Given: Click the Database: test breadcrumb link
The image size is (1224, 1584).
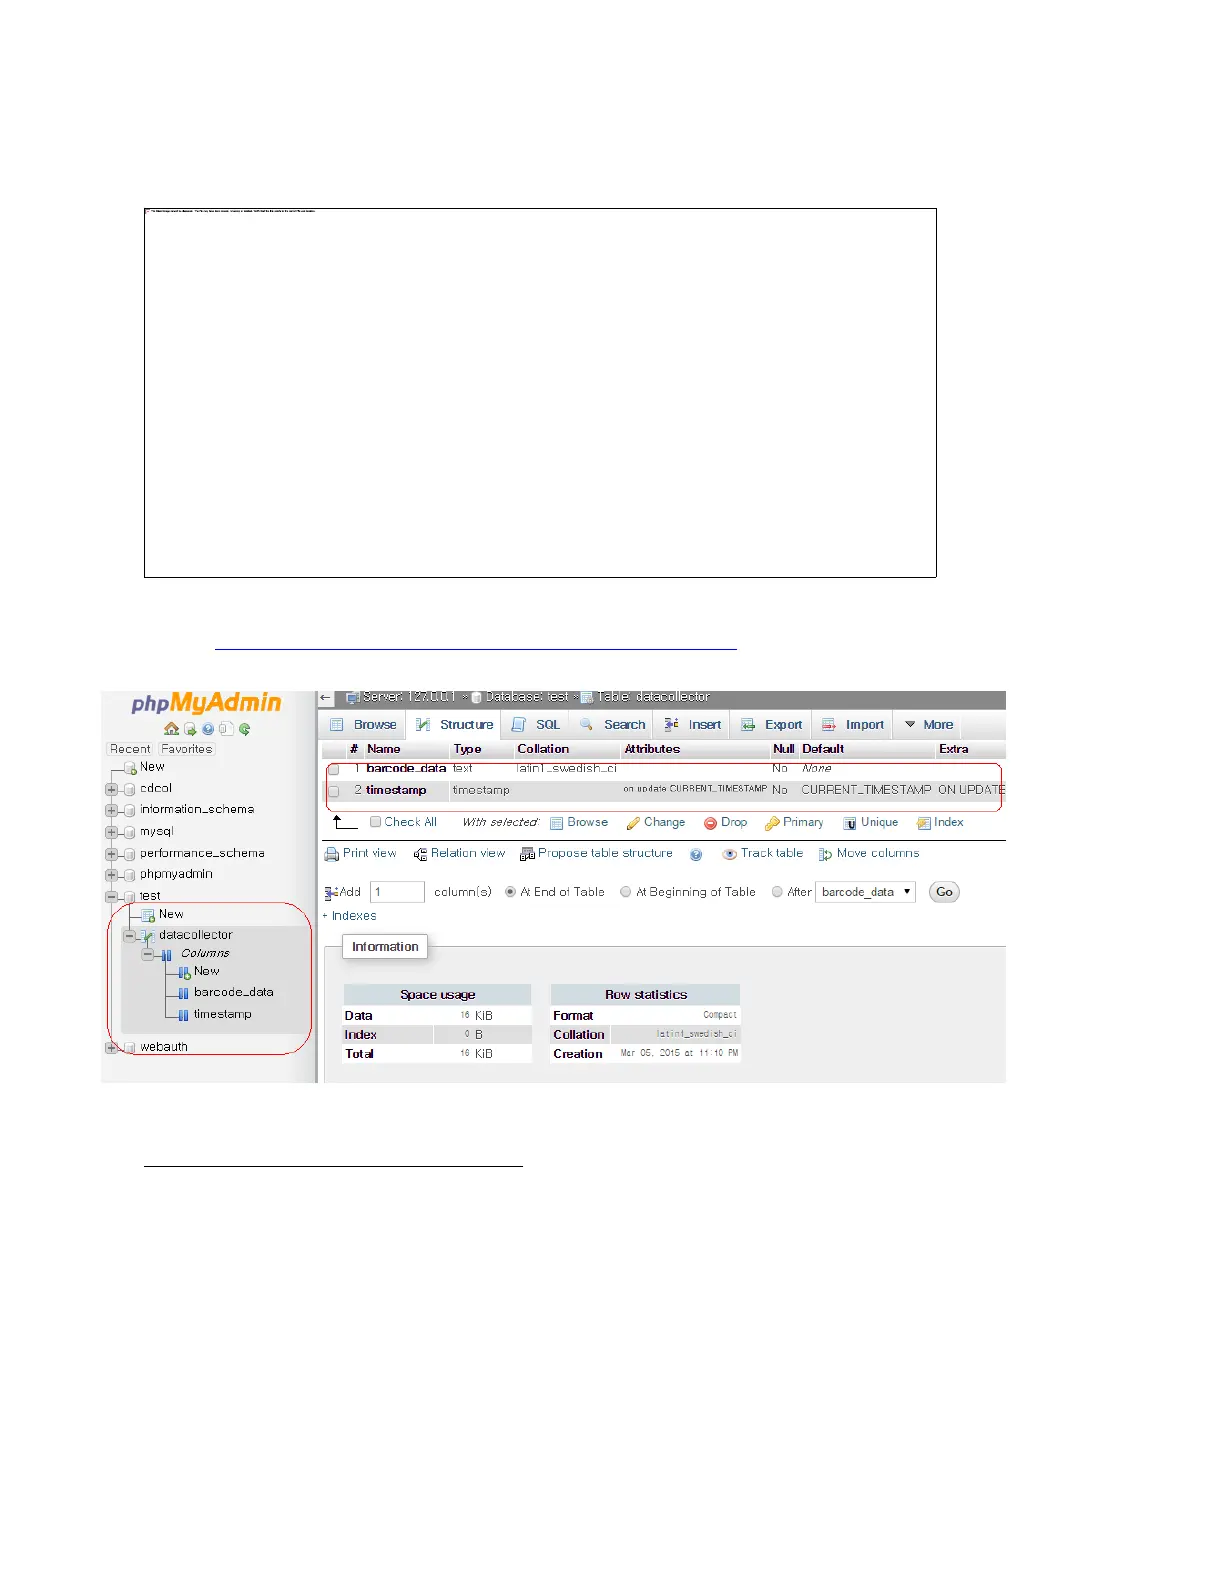Looking at the screenshot, I should click(x=527, y=697).
